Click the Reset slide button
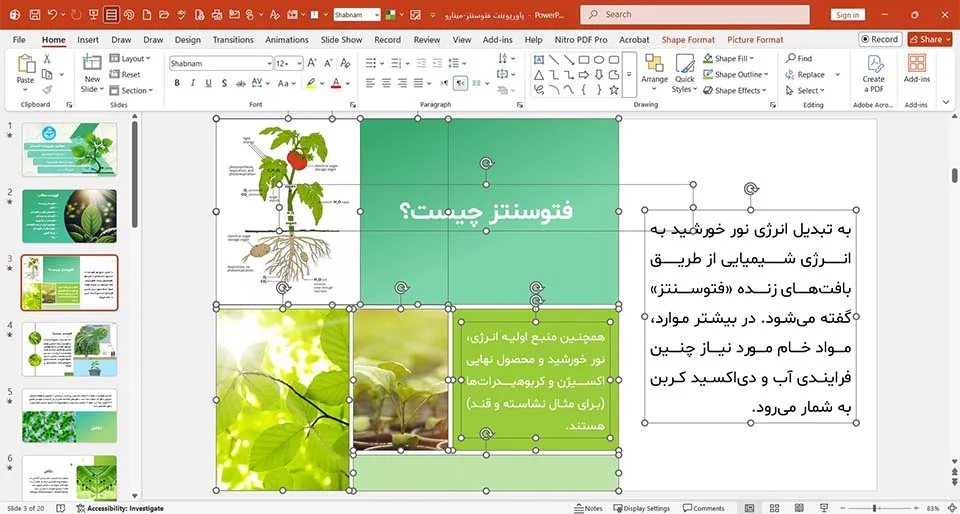This screenshot has width=960, height=514. pos(125,75)
